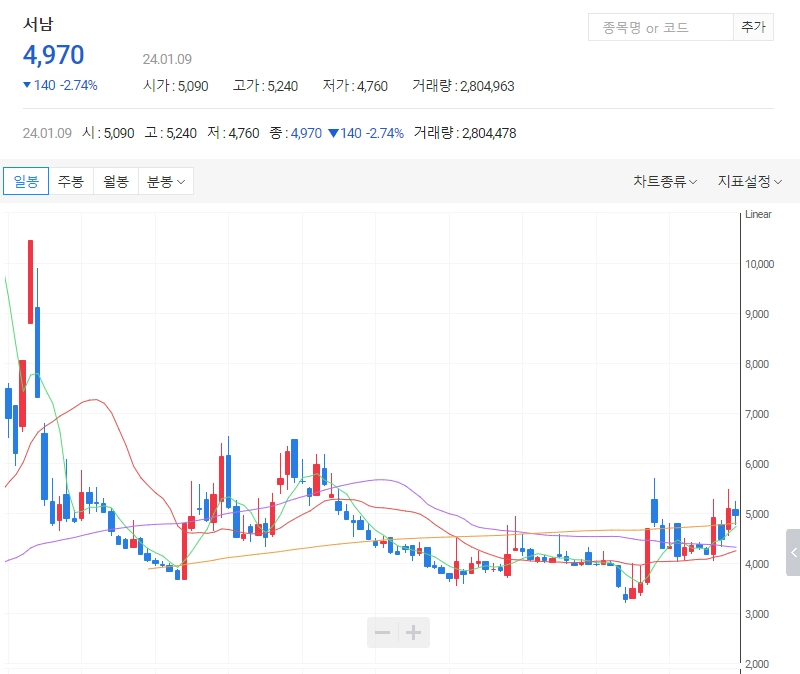Click the 5,000 price axis label
Screen dimensions: 800x674
click(757, 514)
